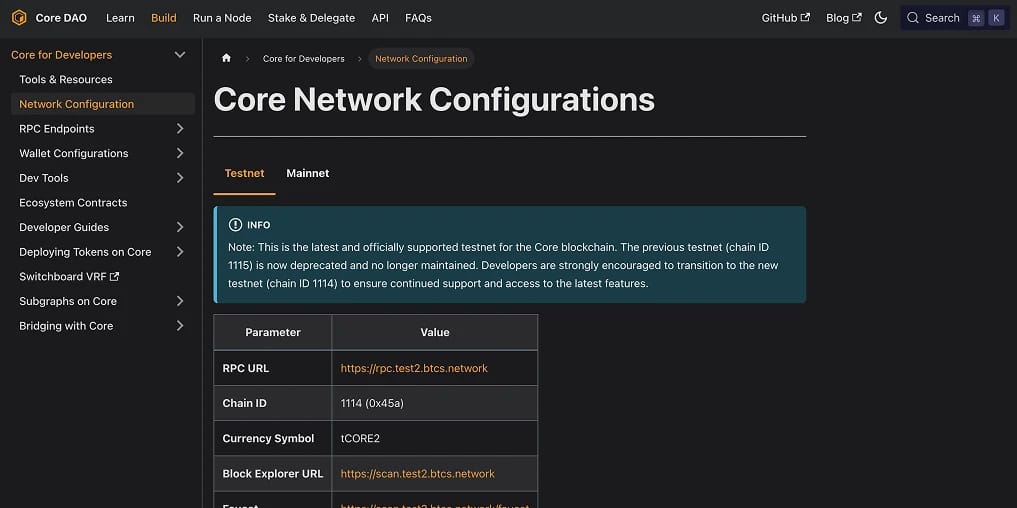
Task: Click tCORE2 currency symbol value
Action: tap(360, 439)
